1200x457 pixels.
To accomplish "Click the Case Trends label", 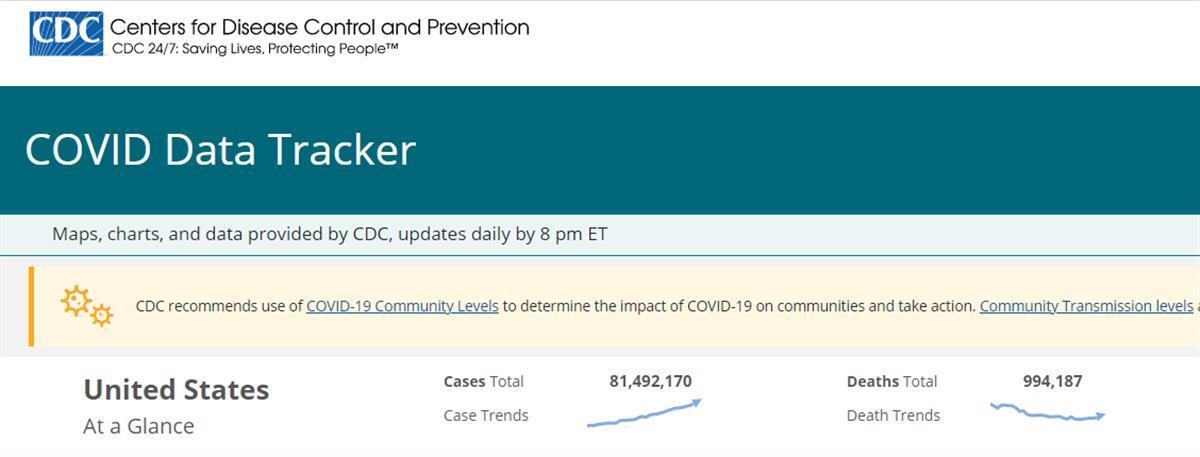I will [x=486, y=415].
